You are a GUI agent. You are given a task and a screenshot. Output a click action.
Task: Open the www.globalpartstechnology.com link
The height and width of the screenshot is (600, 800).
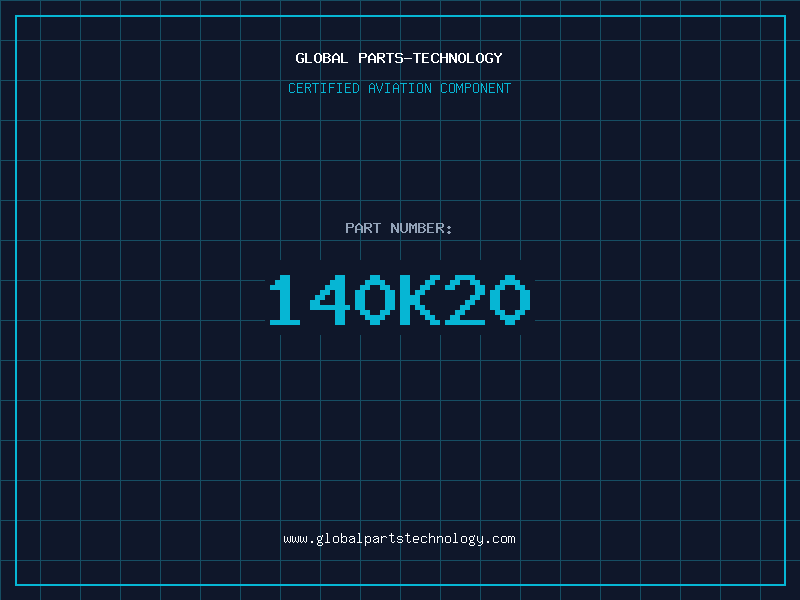tap(399, 539)
